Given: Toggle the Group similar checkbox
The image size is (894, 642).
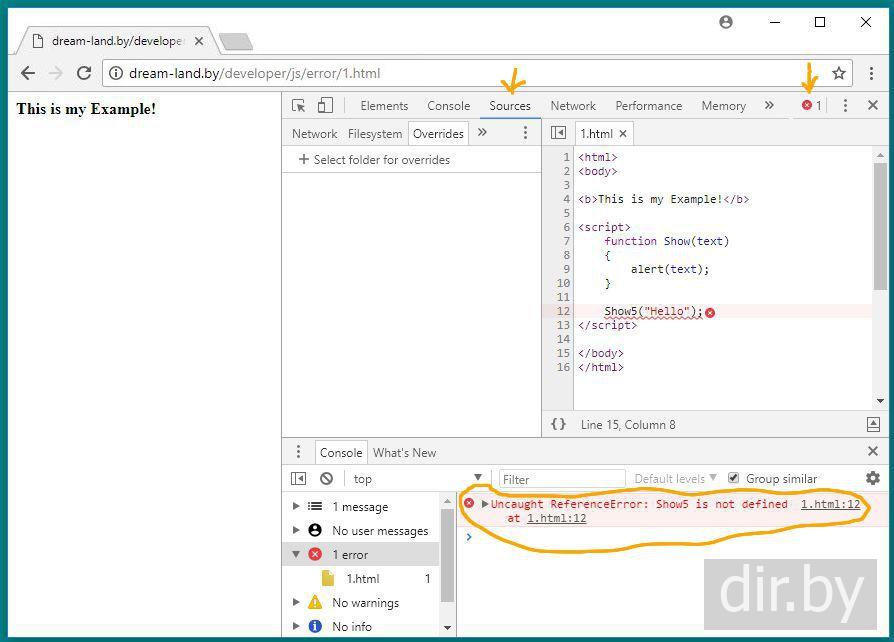Looking at the screenshot, I should (734, 478).
